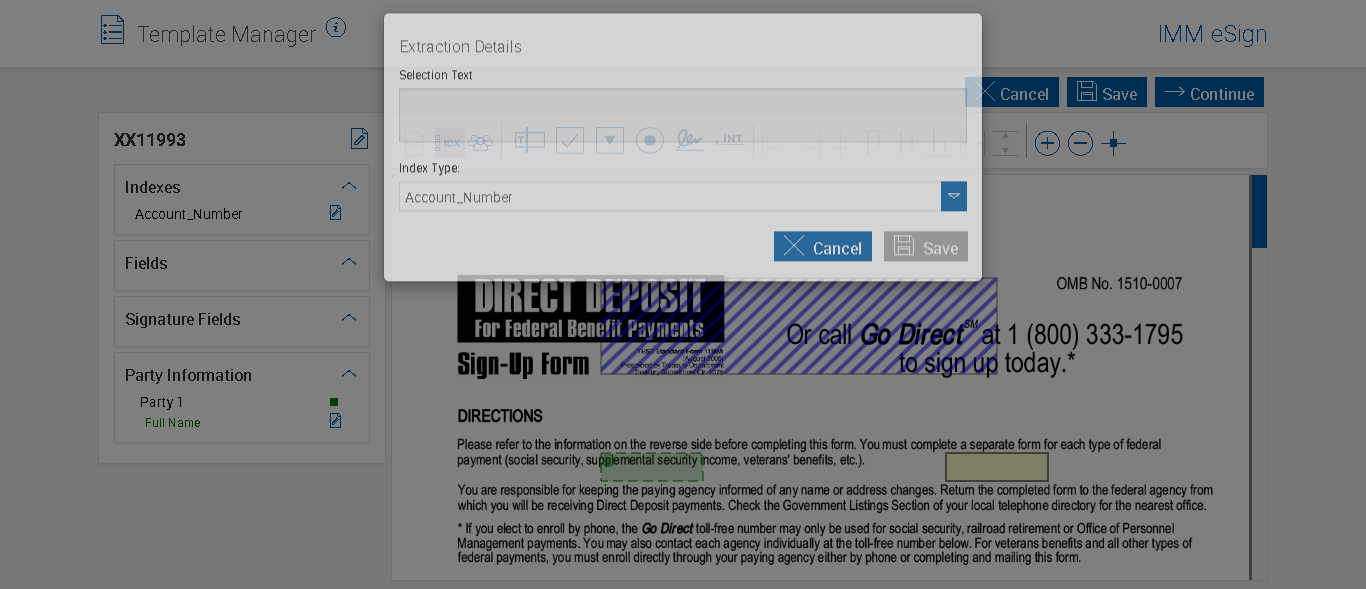Click the Extraction Details dialog title
Viewport: 1366px width, 589px height.
[x=461, y=47]
